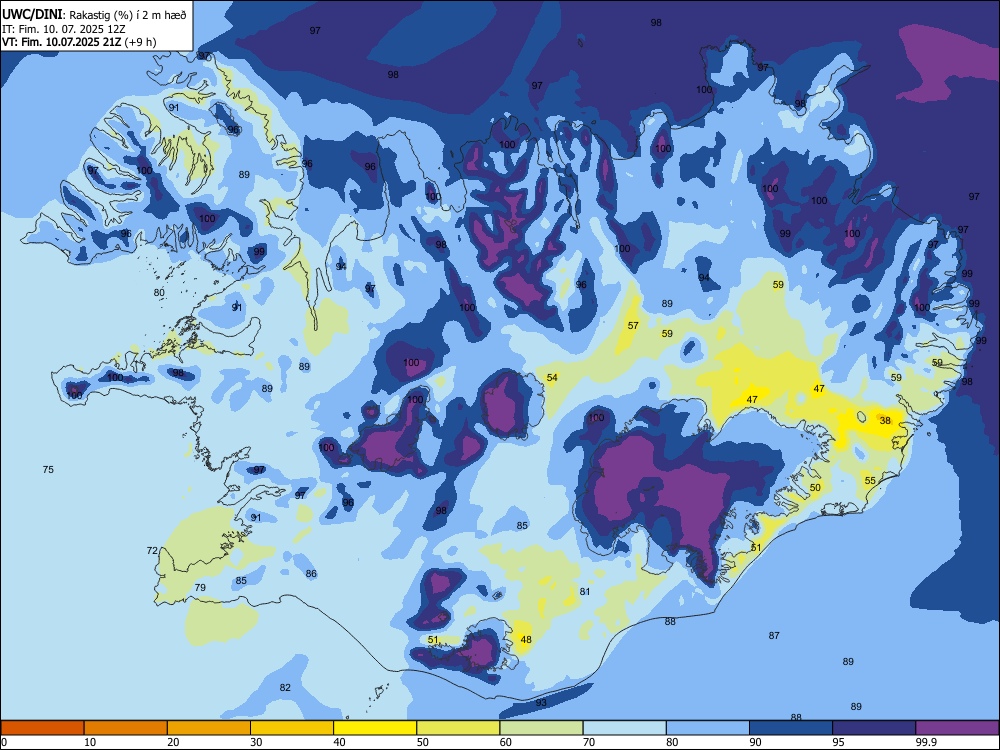The width and height of the screenshot is (1000, 750).
Task: Click the legend label 50
Action: pos(422,742)
